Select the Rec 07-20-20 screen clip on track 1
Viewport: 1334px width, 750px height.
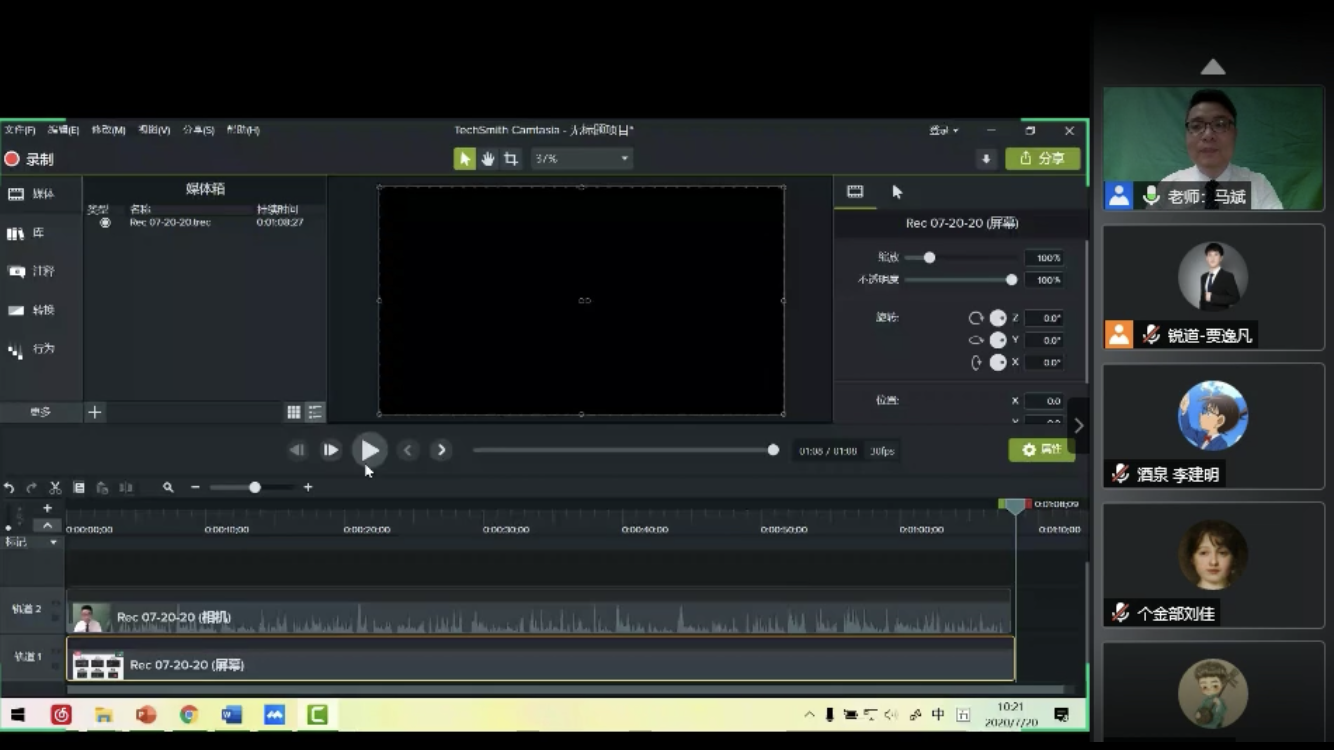tap(541, 659)
